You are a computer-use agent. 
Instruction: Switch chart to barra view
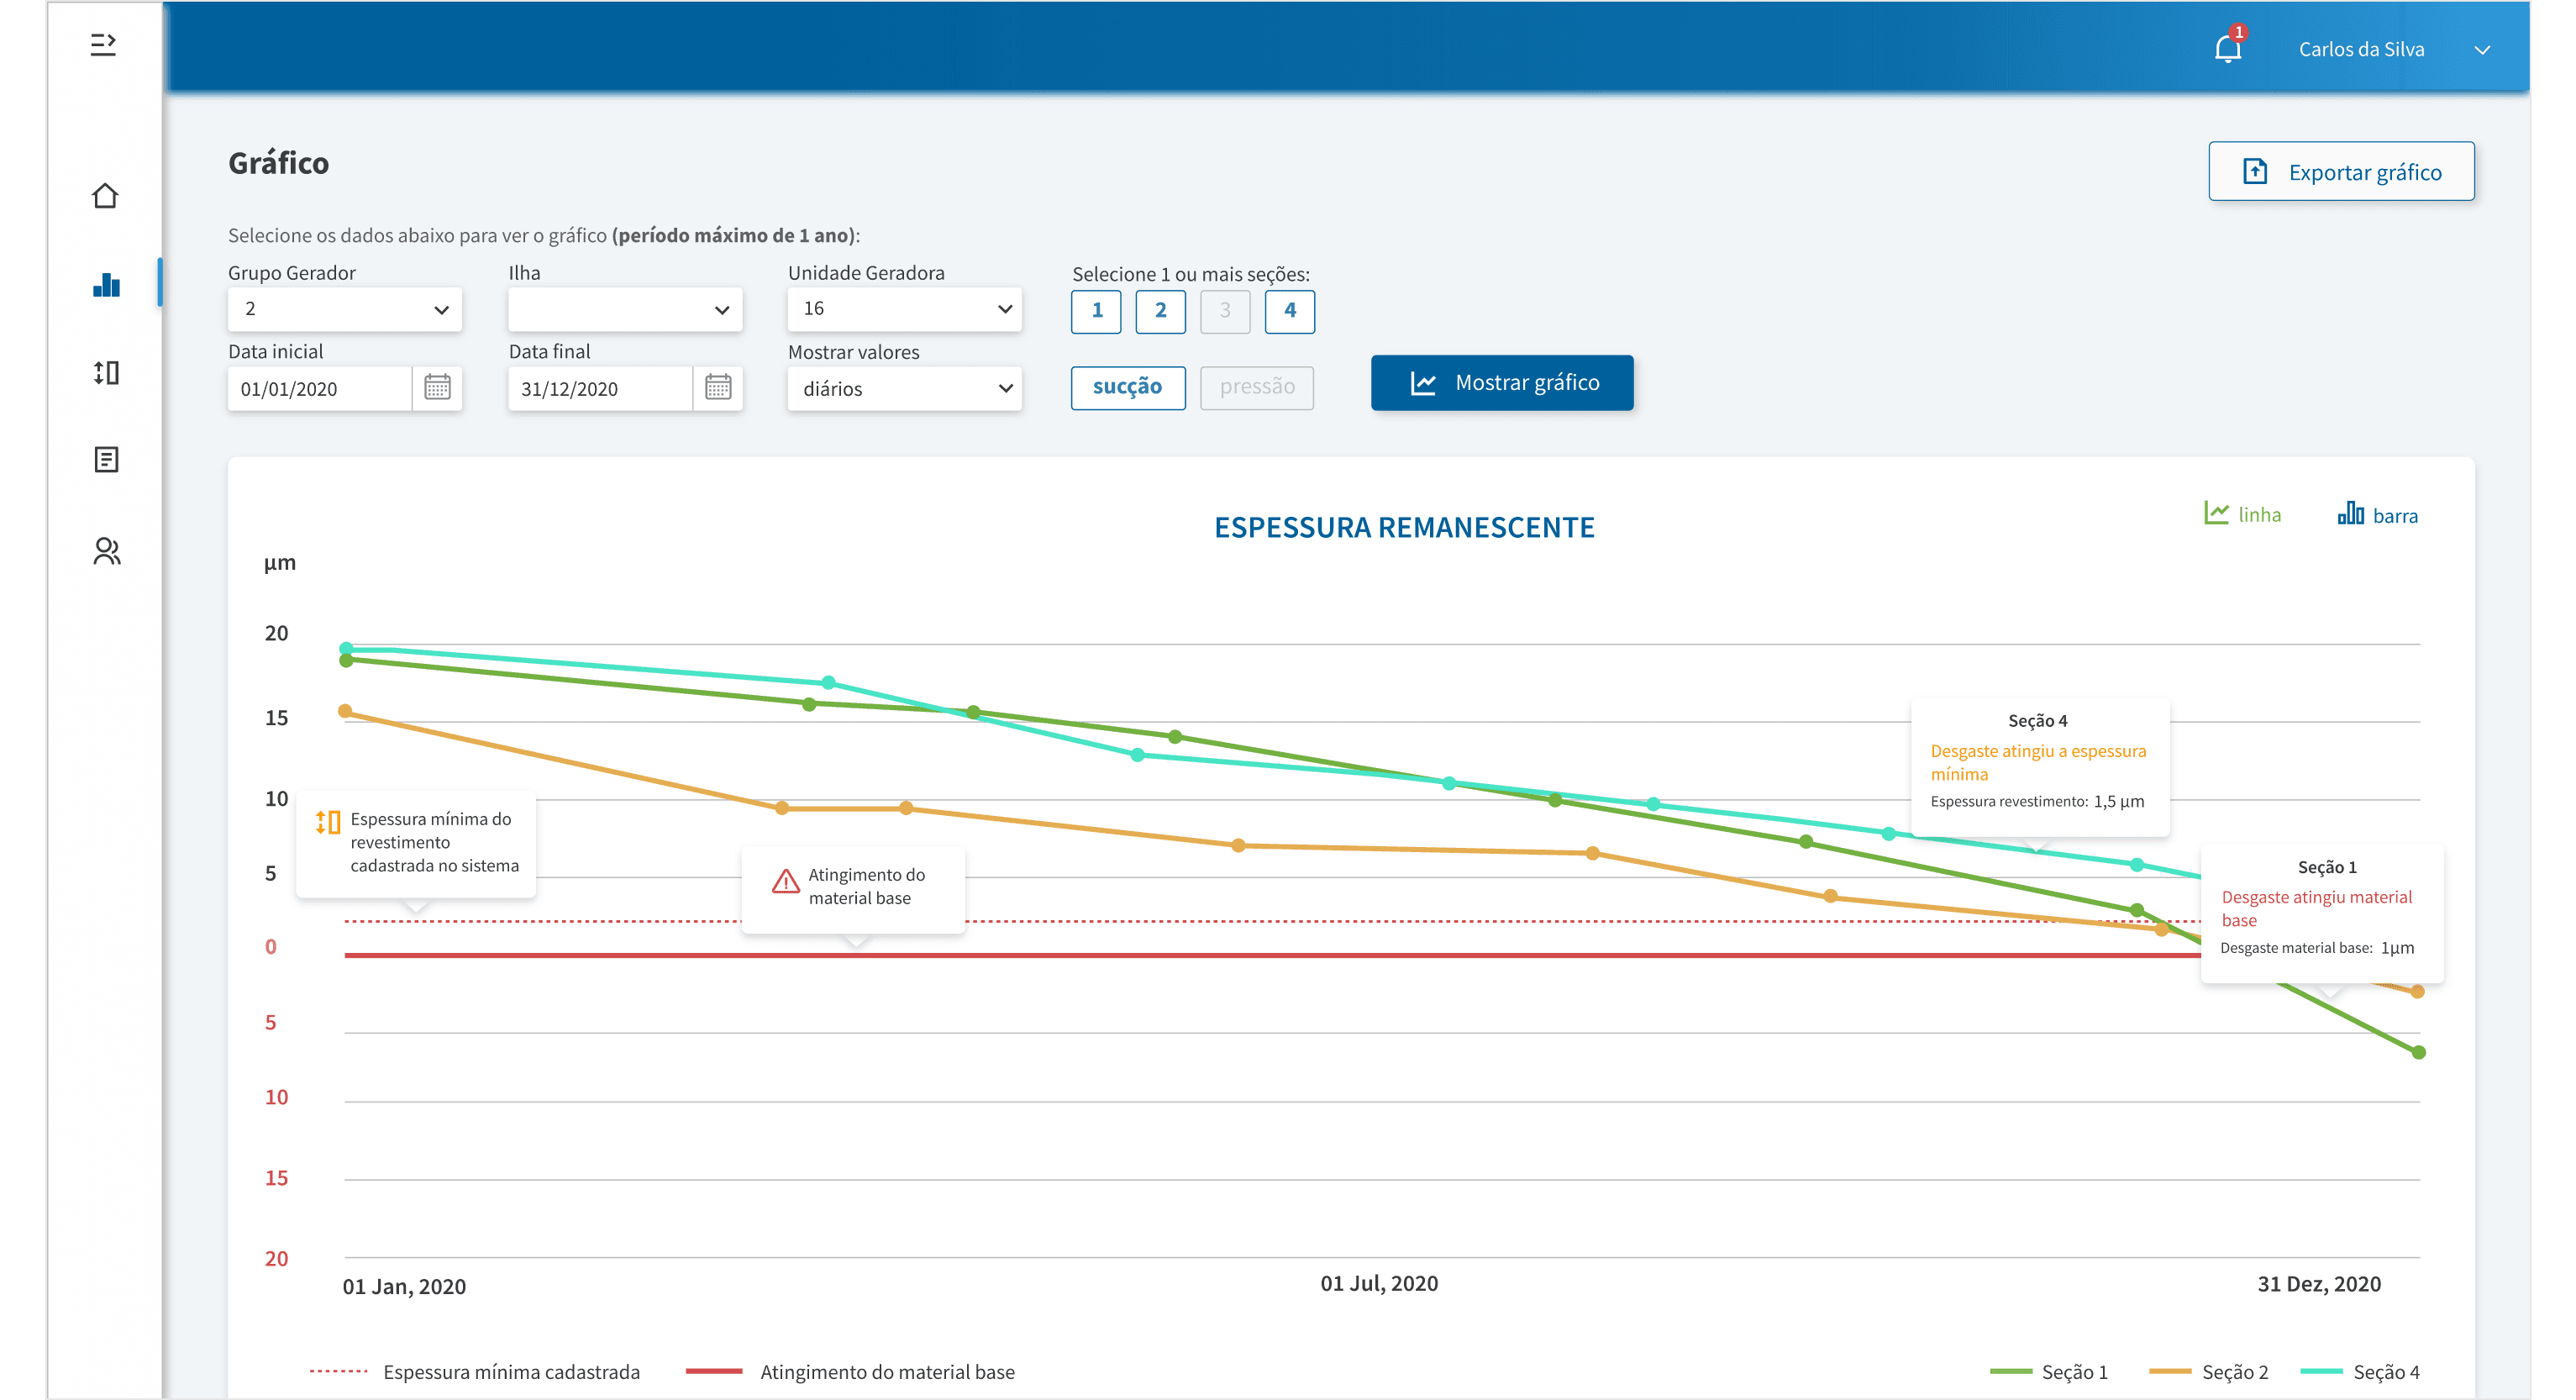pos(2377,515)
